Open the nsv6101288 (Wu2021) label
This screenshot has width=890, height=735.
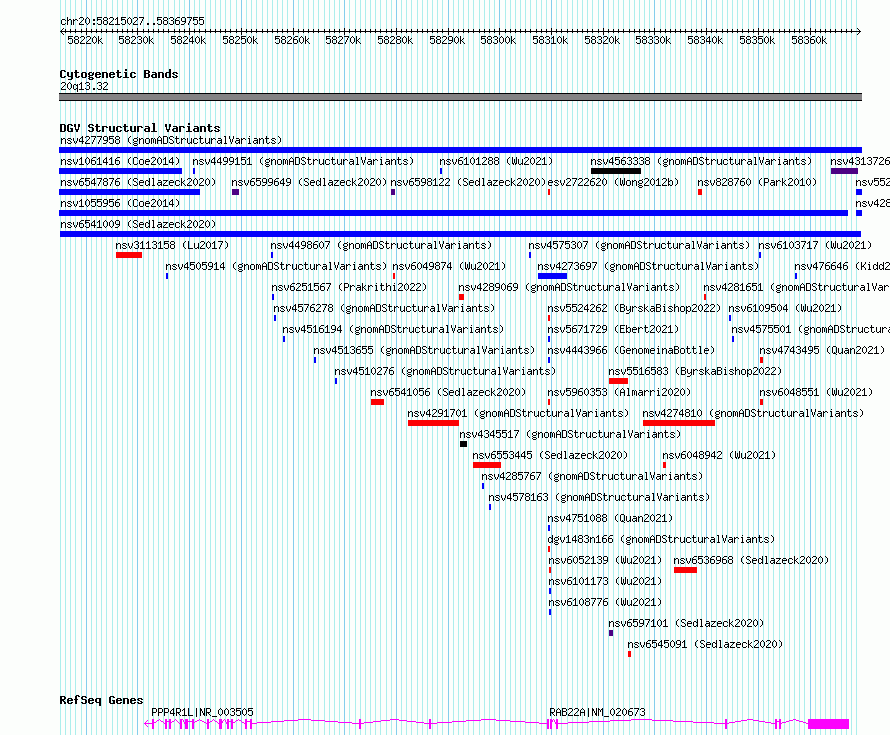pyautogui.click(x=496, y=161)
